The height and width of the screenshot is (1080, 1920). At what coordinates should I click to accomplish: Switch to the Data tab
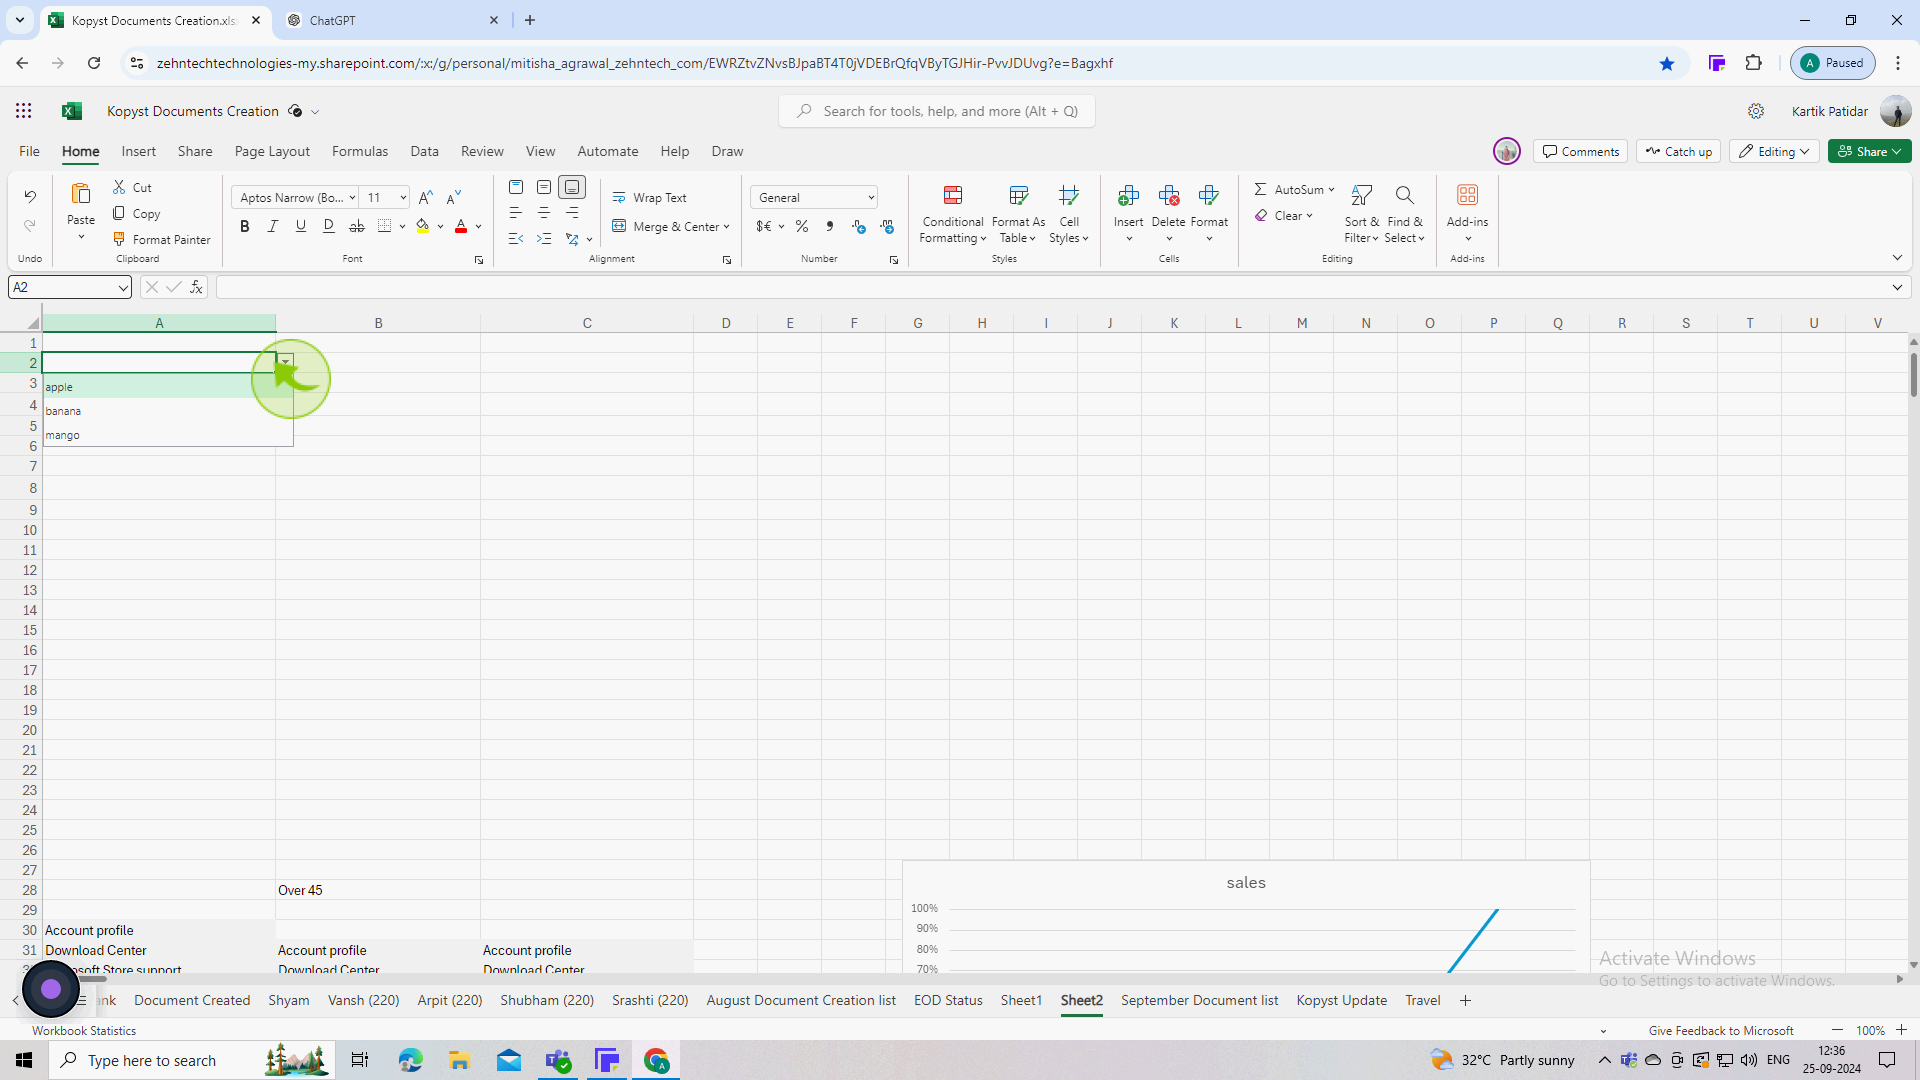tap(424, 151)
